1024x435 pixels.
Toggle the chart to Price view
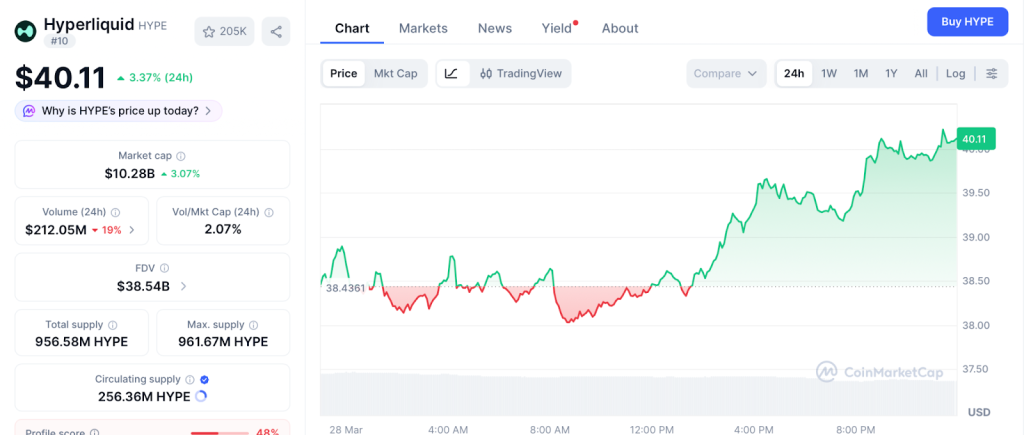[343, 73]
